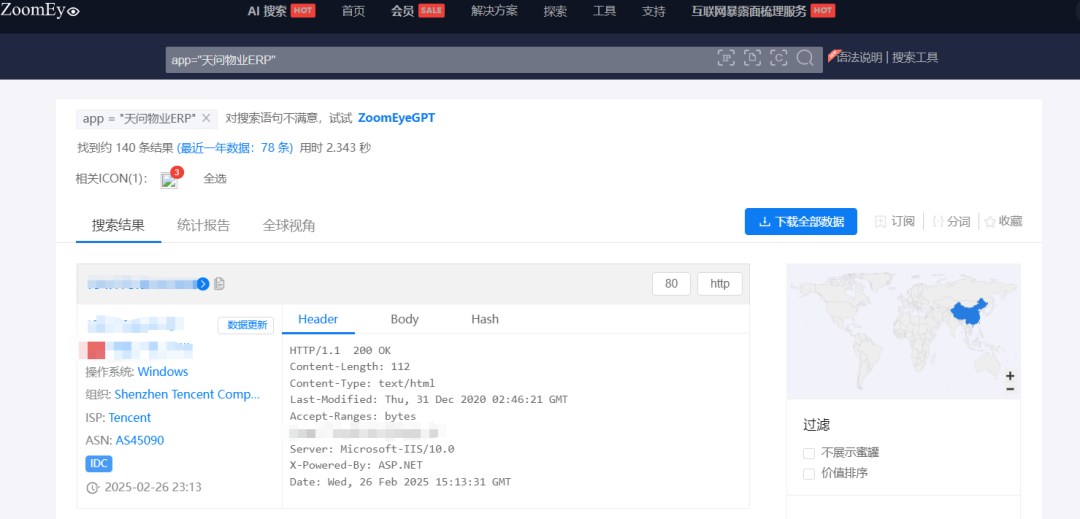Screen dimensions: 1080x519
Task: Click 'Server: Microsoft-IIS/10.0' header line
Action: (372, 449)
